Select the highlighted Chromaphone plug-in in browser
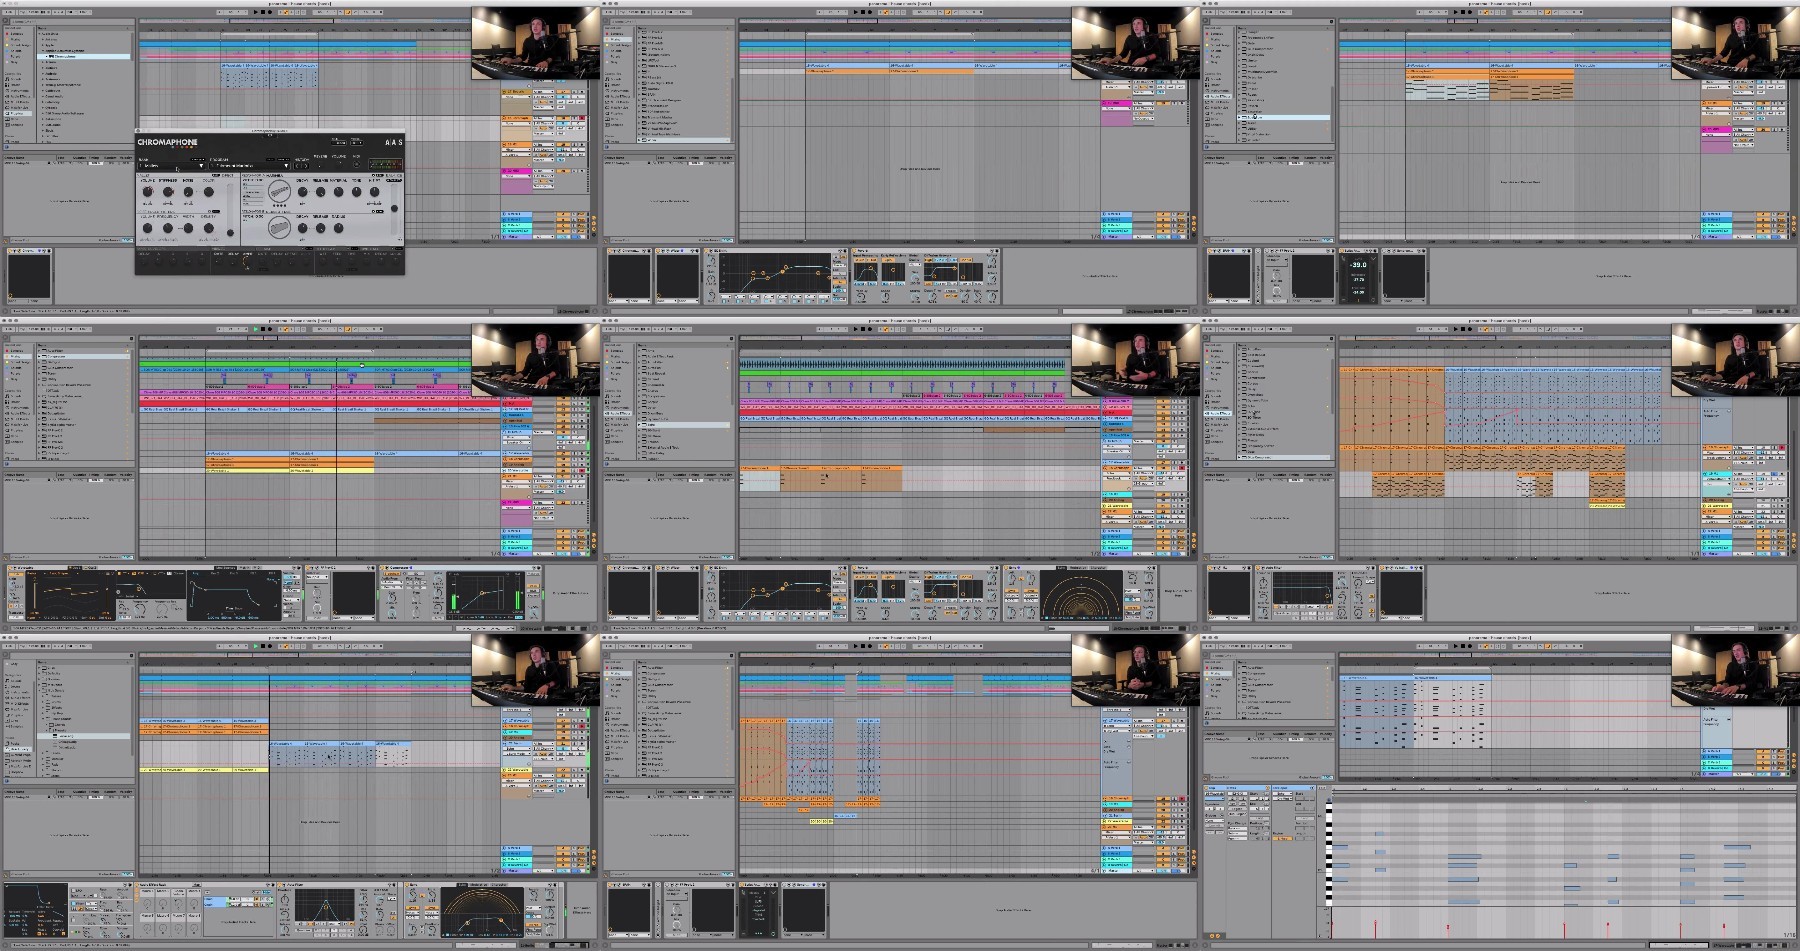The width and height of the screenshot is (1800, 951). point(84,57)
